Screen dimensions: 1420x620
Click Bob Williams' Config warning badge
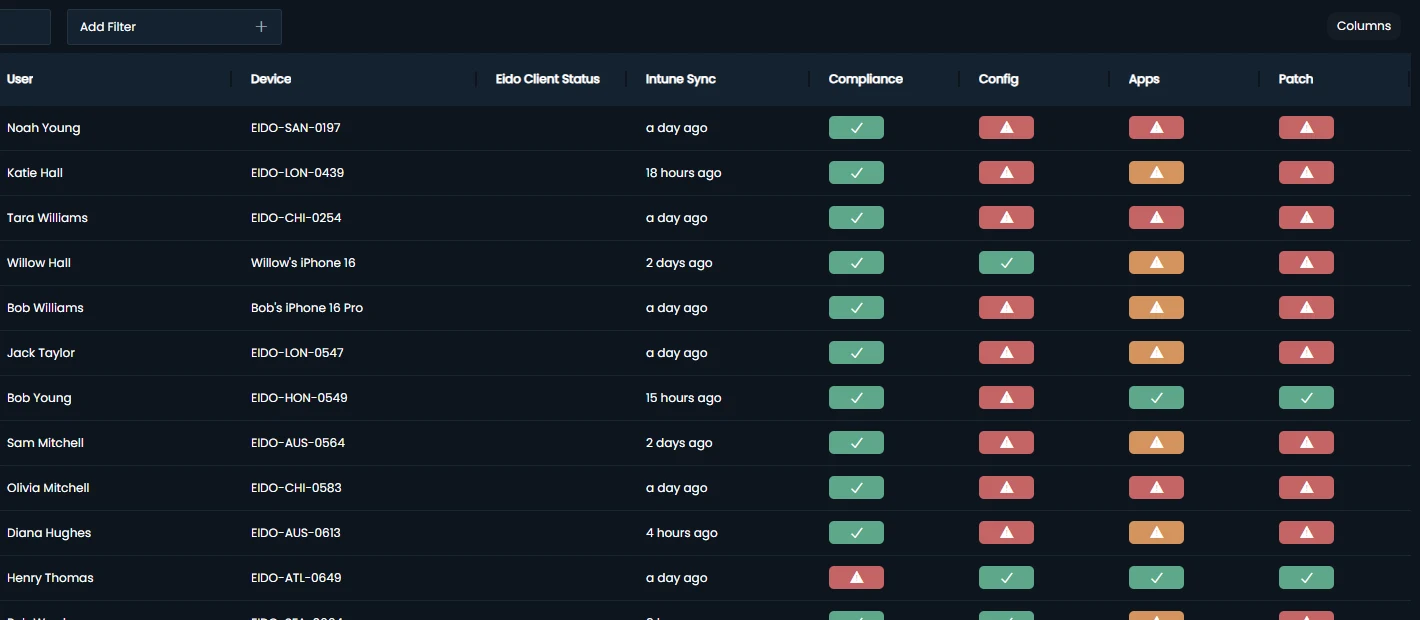point(1006,308)
